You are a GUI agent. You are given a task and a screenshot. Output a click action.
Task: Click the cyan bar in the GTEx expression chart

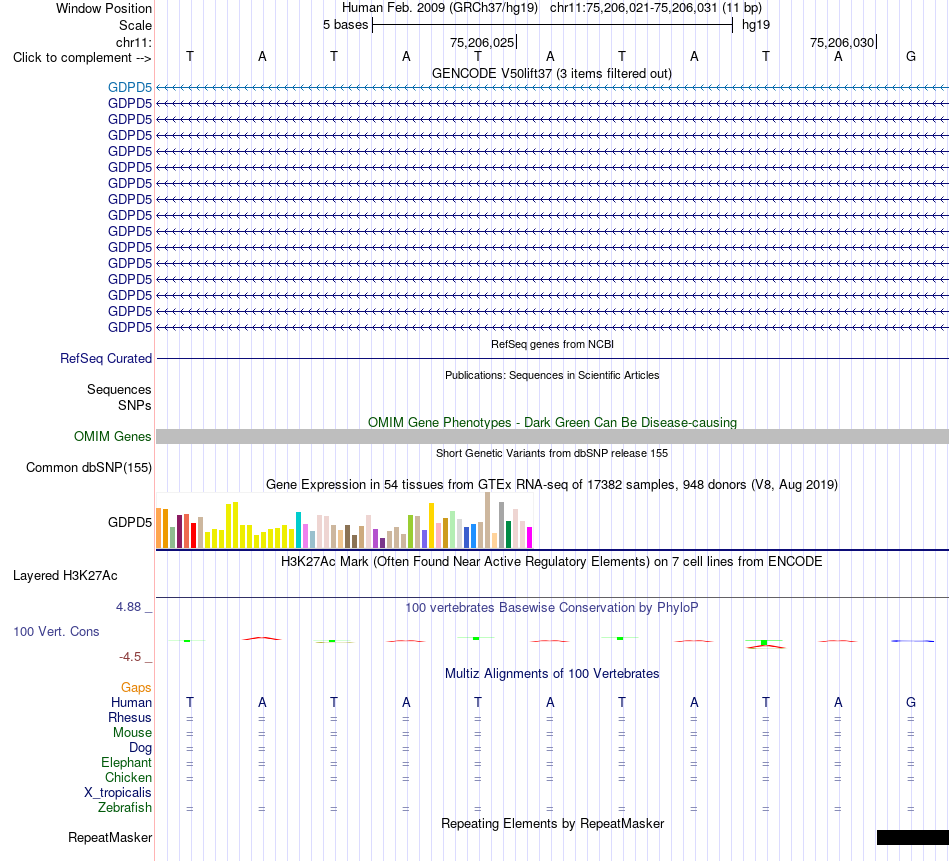(x=299, y=530)
